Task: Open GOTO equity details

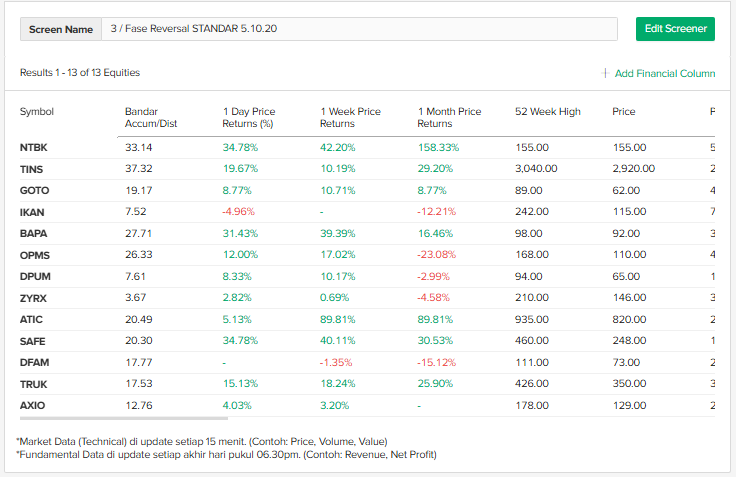Action: tap(34, 190)
